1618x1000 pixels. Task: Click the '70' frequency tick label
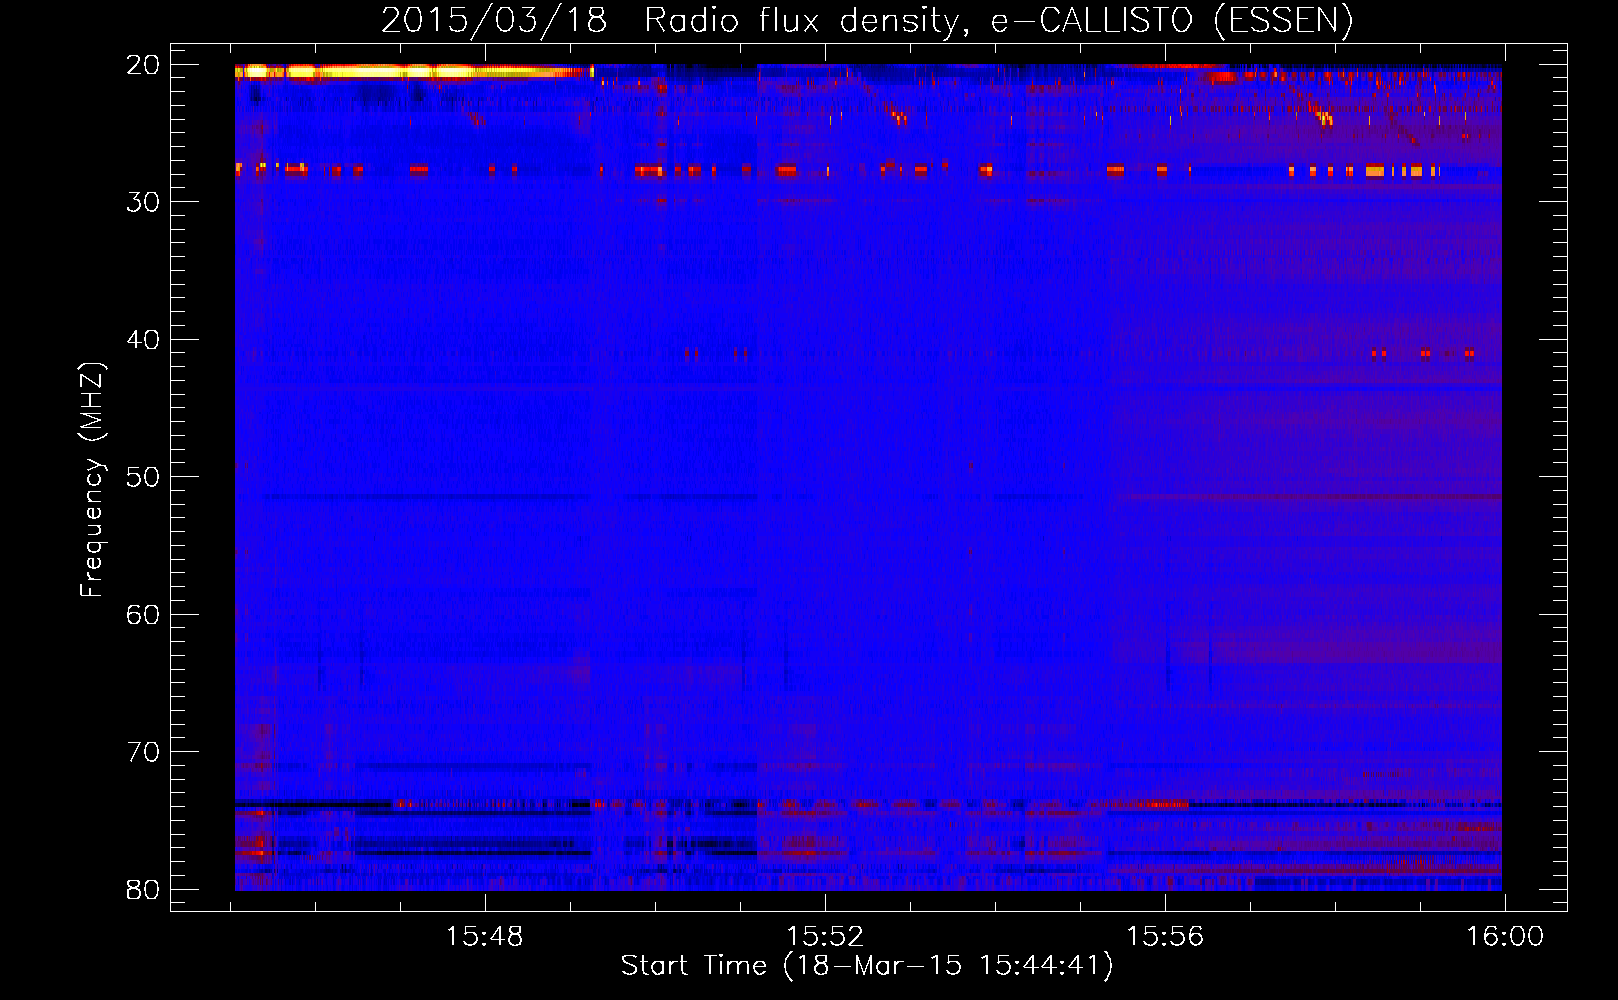click(x=143, y=752)
